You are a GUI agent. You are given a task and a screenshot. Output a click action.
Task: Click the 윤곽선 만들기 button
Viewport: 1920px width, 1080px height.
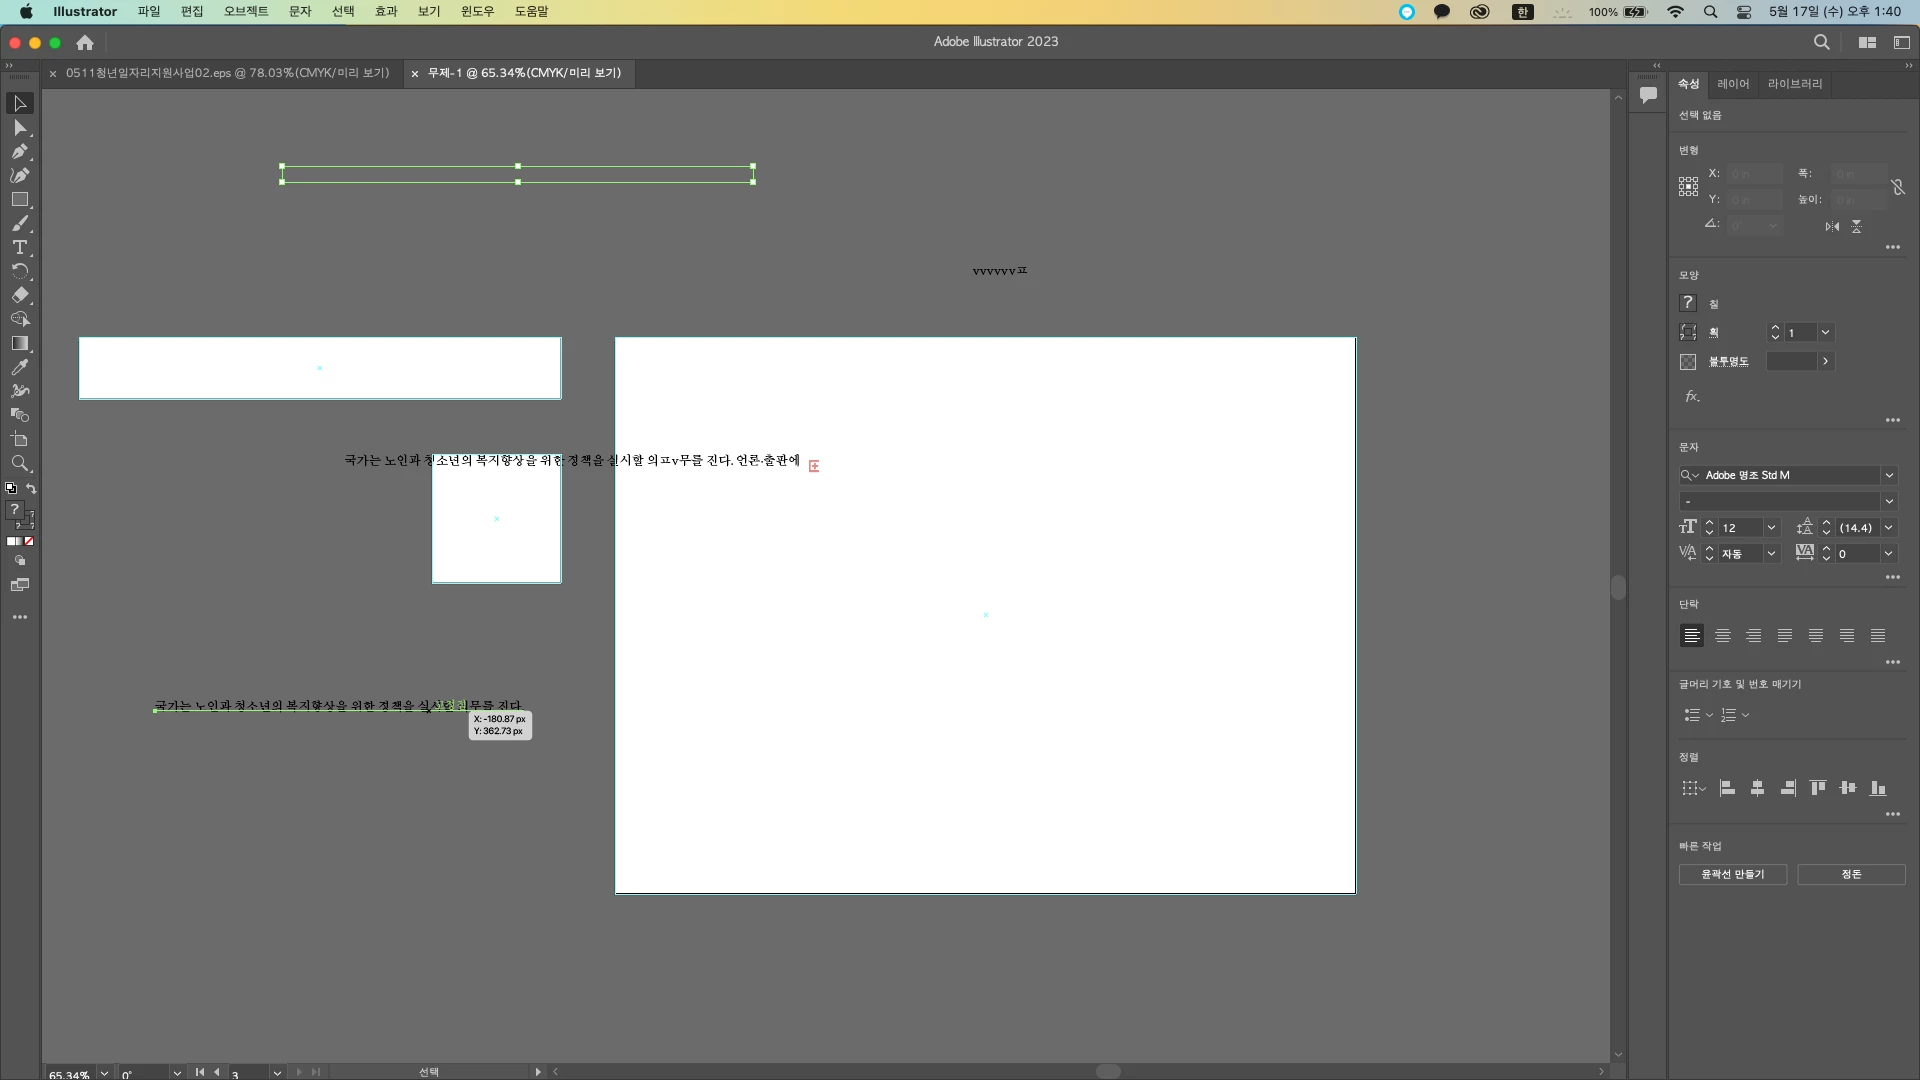1732,874
